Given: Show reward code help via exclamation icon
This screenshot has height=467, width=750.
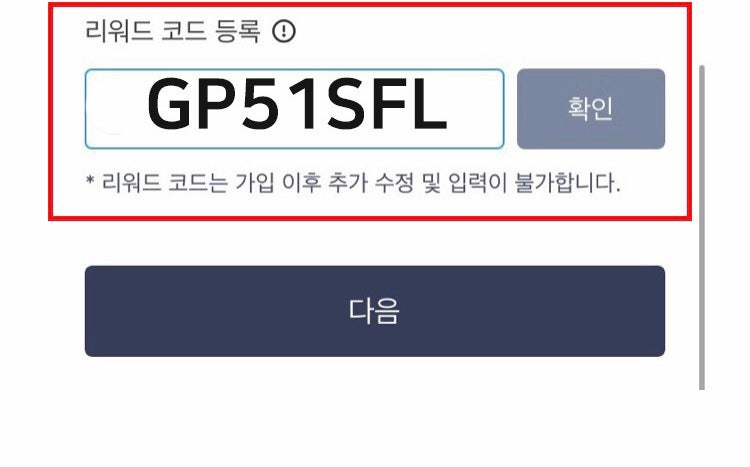Looking at the screenshot, I should pyautogui.click(x=284, y=31).
